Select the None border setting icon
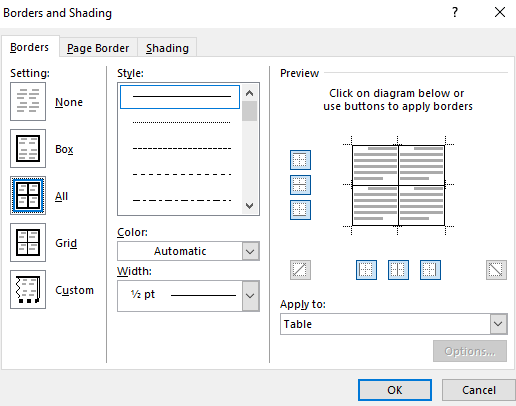516x406 pixels. coord(28,102)
